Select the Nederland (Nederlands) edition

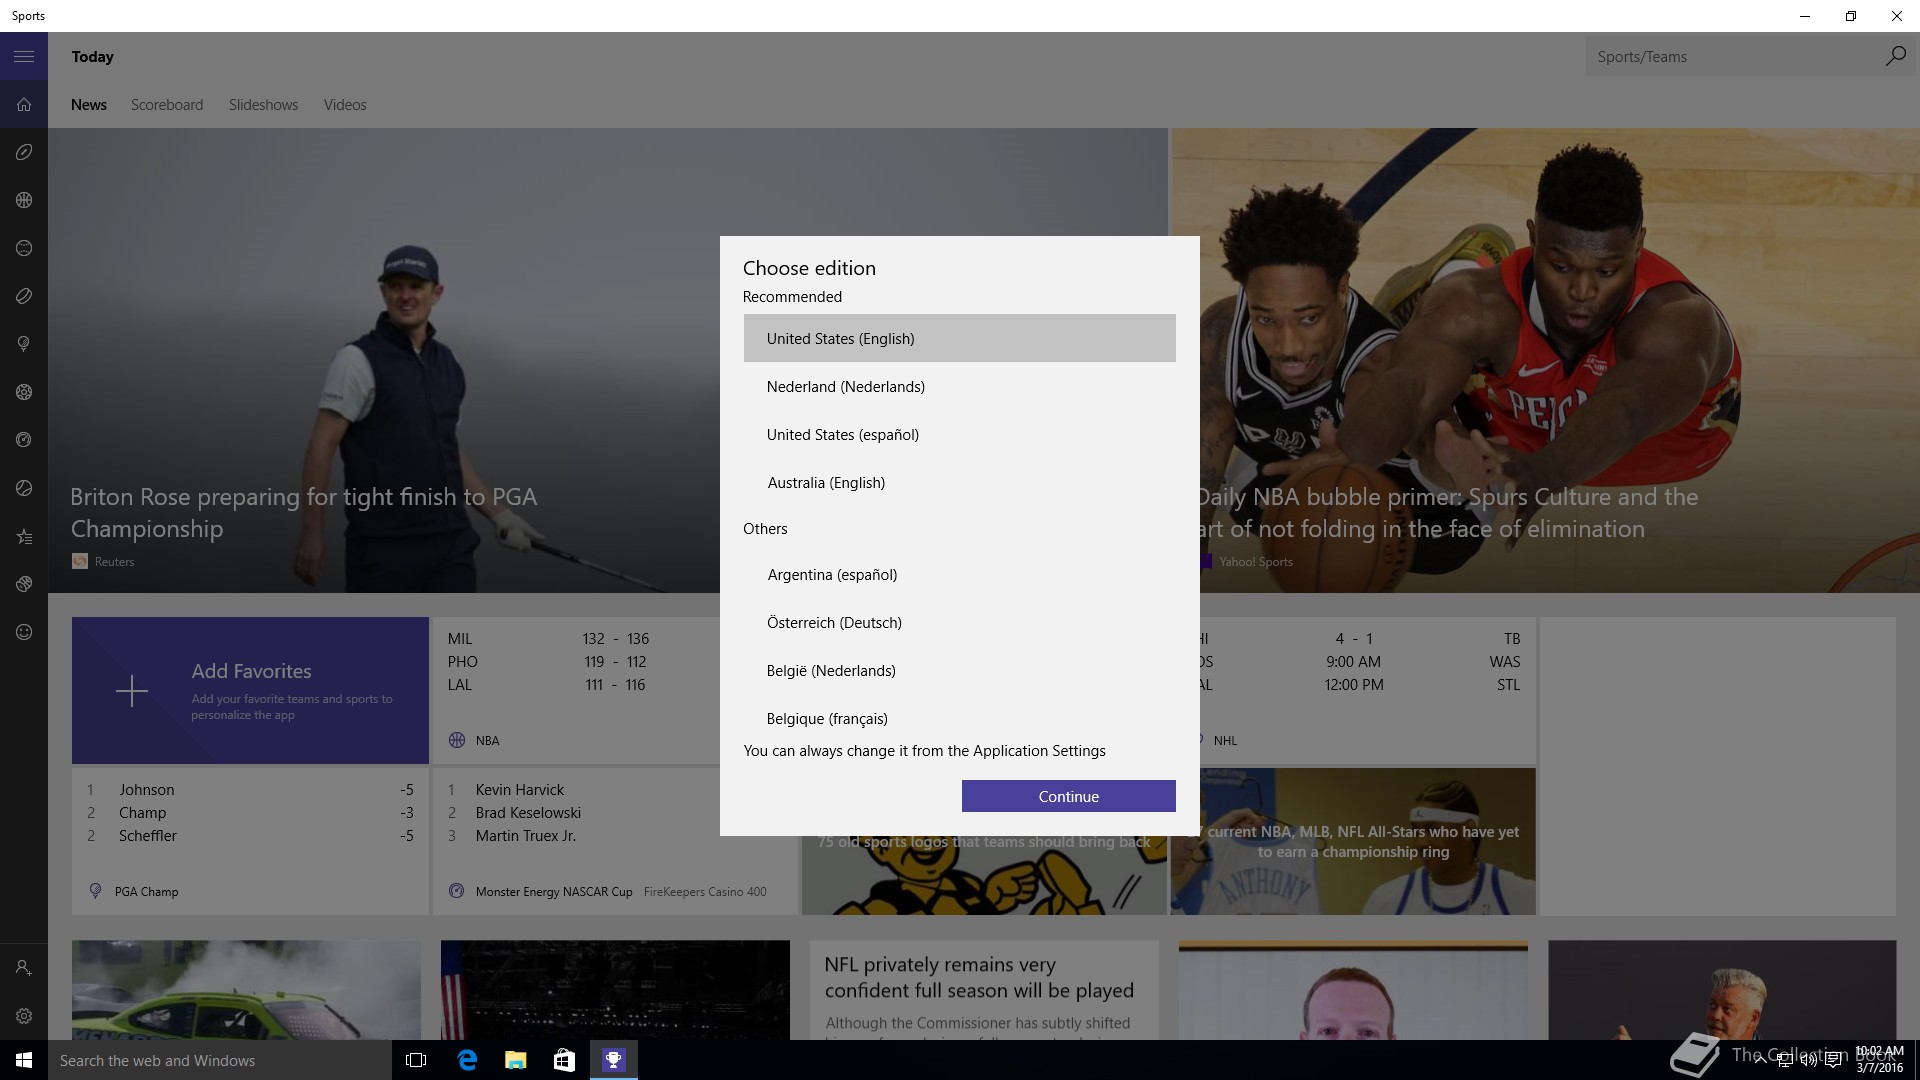pyautogui.click(x=959, y=386)
